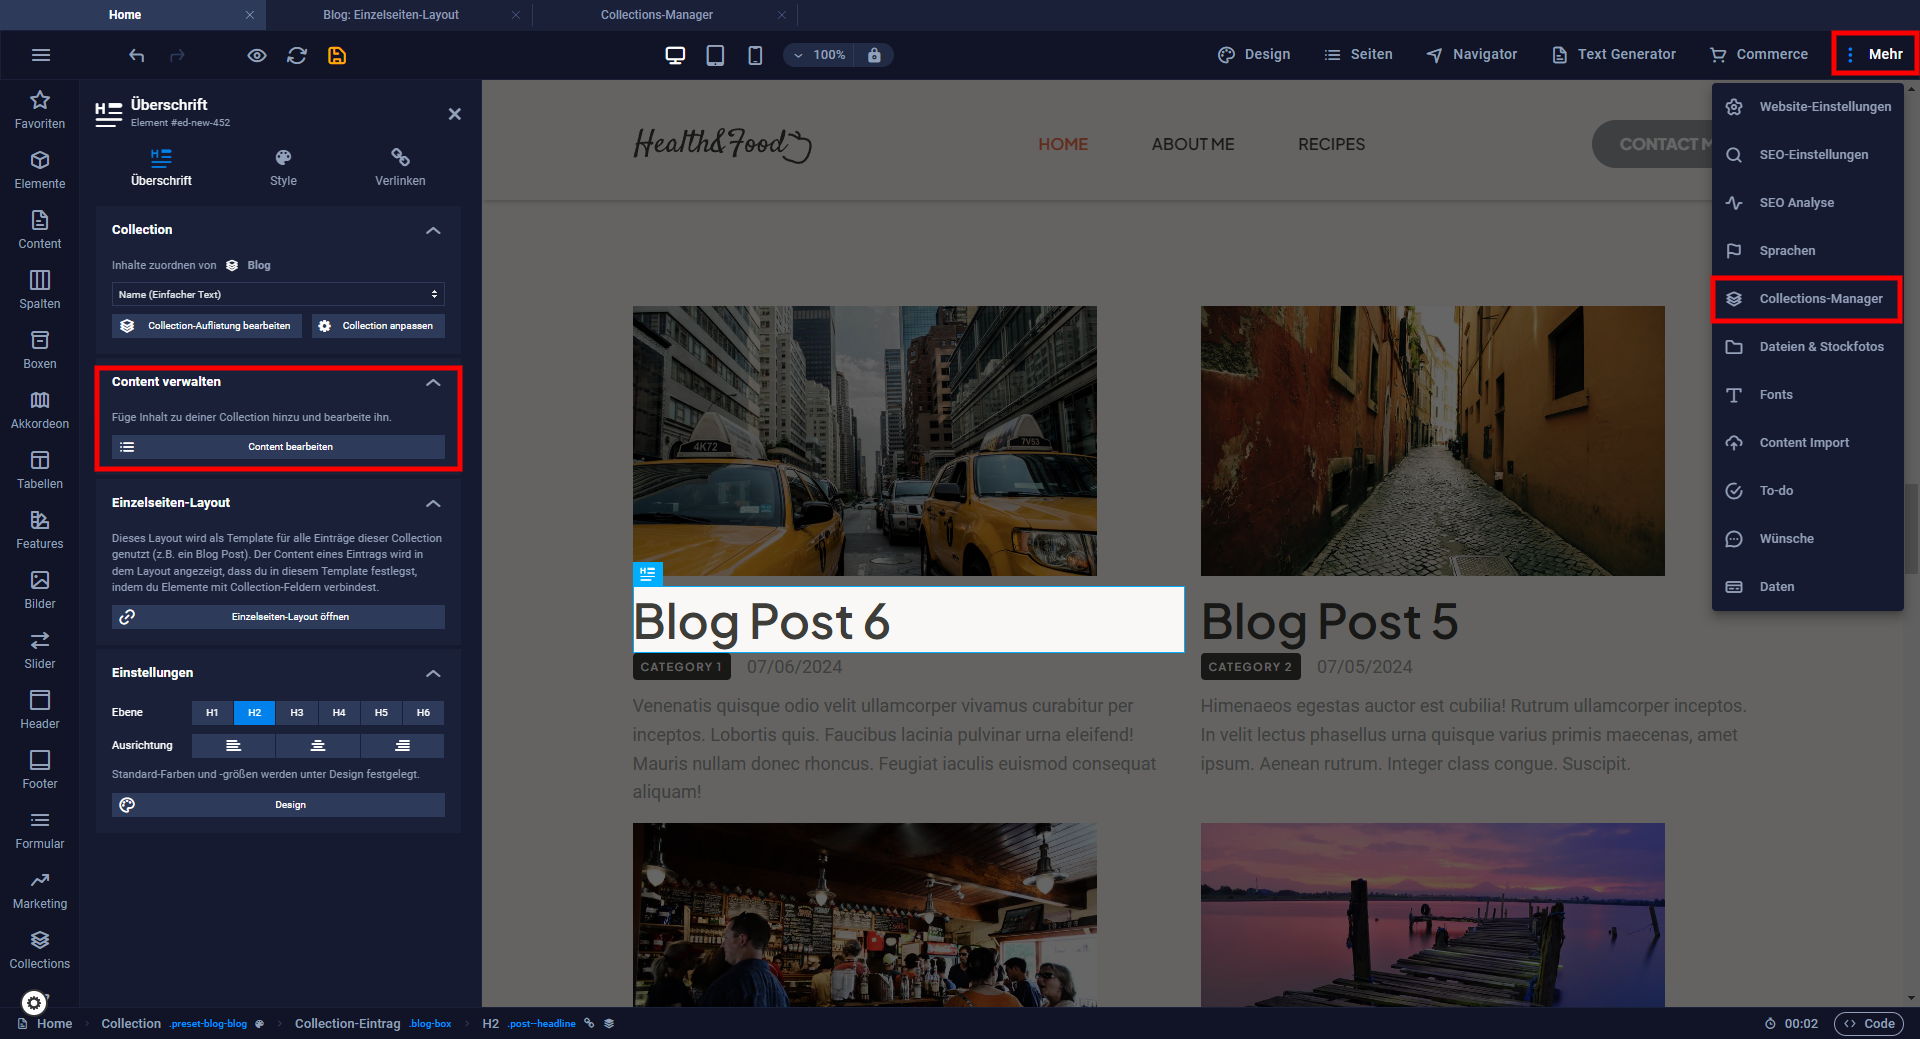Viewport: 1920px width, 1039px height.
Task: Choose SEO Analyse from the menu
Action: click(x=1807, y=203)
